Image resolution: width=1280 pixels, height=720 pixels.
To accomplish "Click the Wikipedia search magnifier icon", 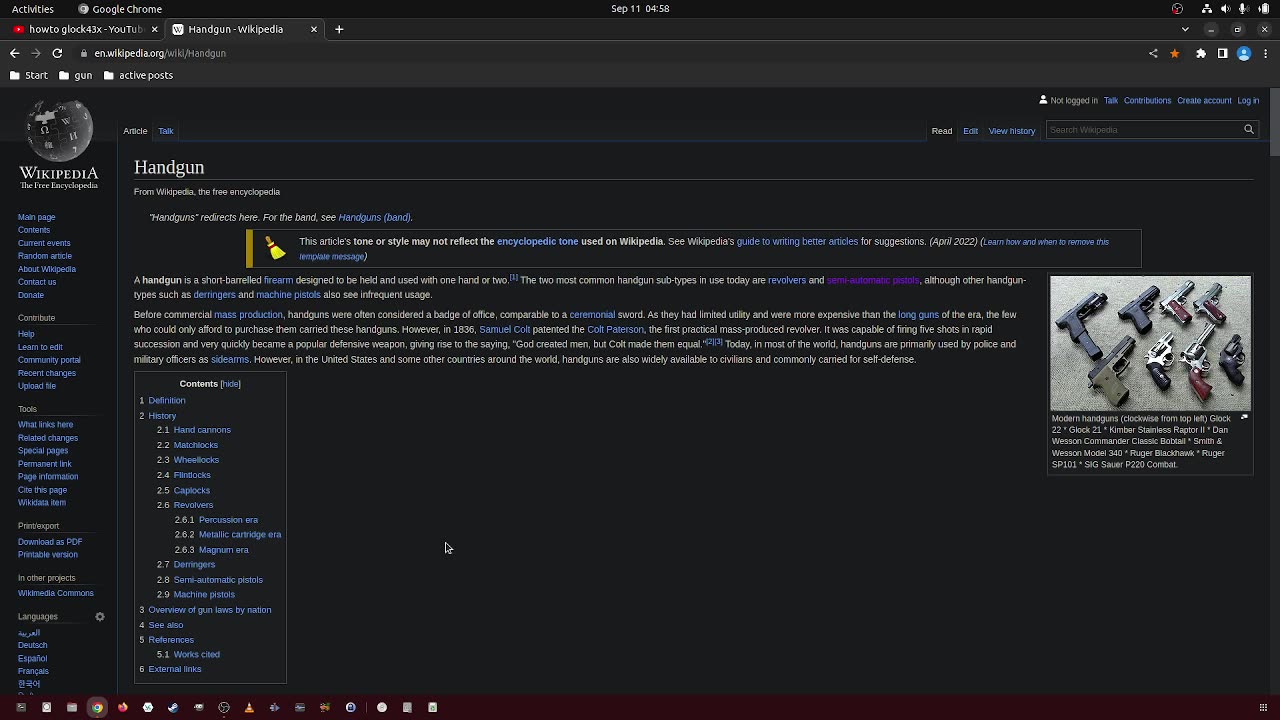I will [x=1248, y=130].
